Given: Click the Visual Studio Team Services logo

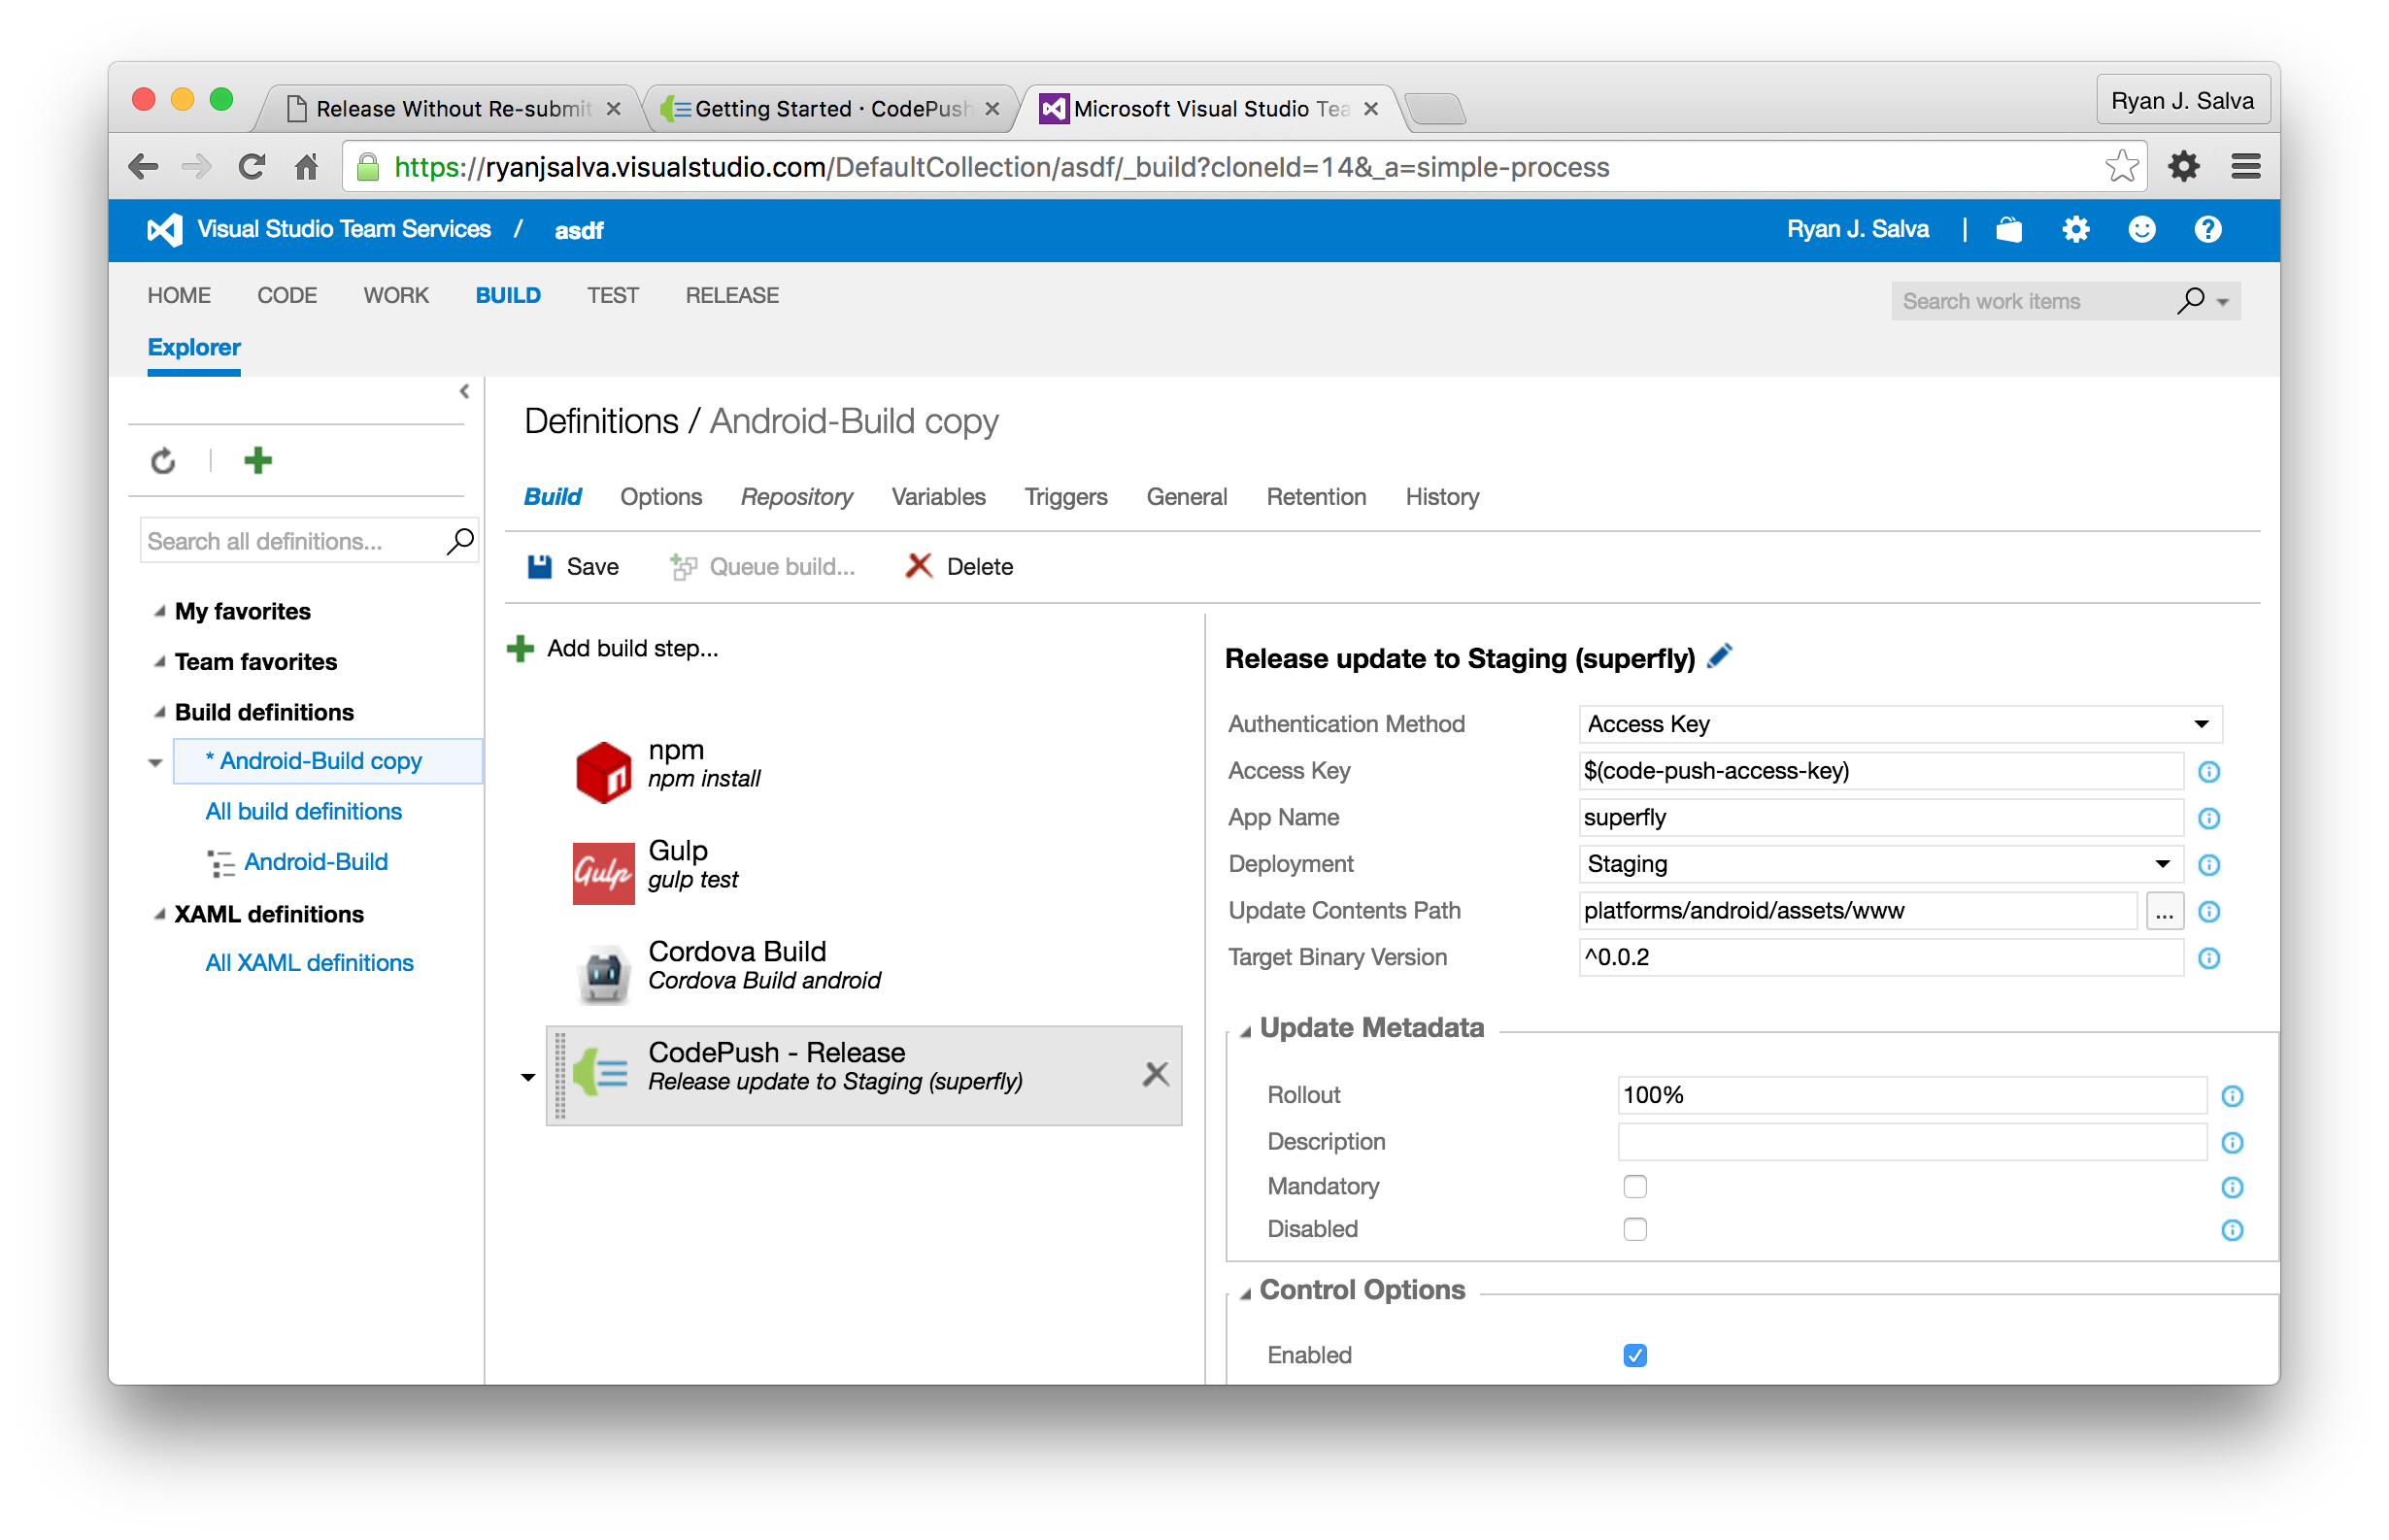Looking at the screenshot, I should coord(165,230).
